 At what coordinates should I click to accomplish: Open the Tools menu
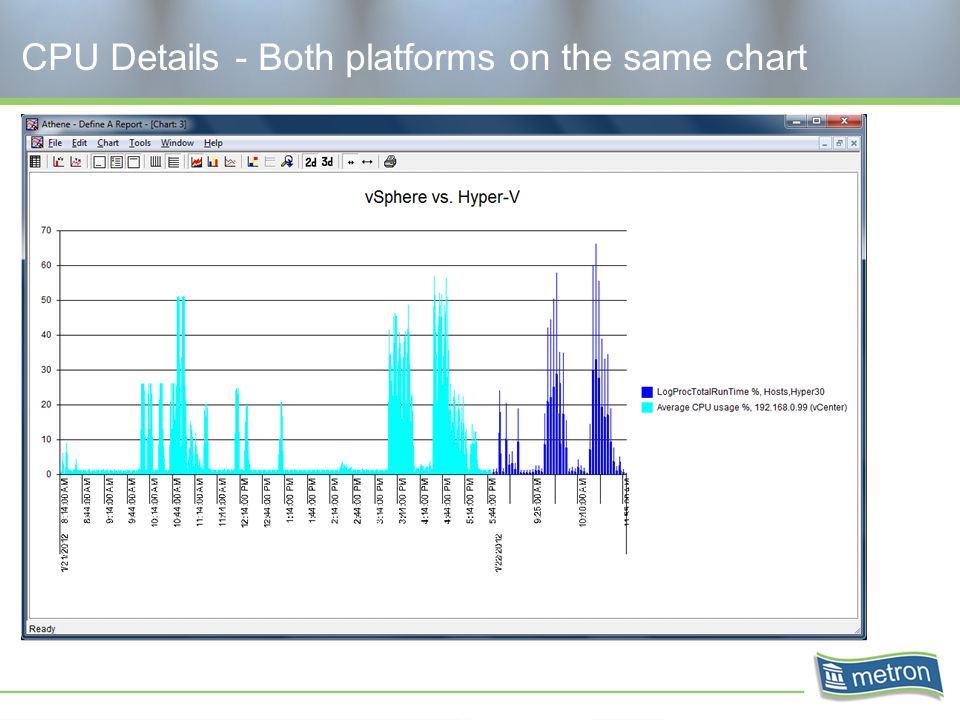click(x=140, y=143)
